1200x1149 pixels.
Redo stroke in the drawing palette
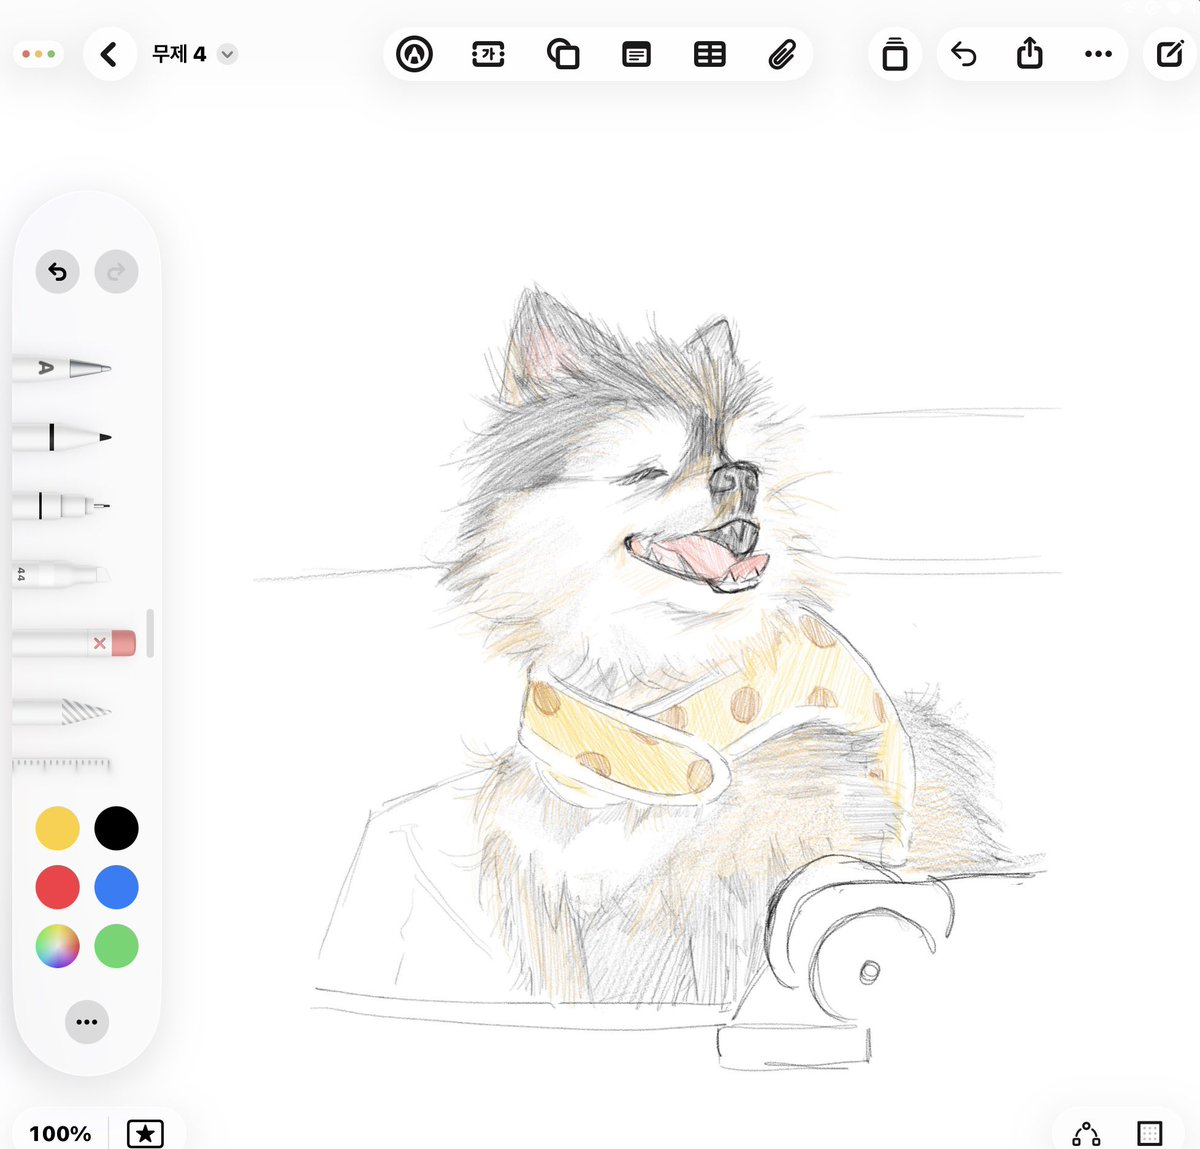coord(116,271)
